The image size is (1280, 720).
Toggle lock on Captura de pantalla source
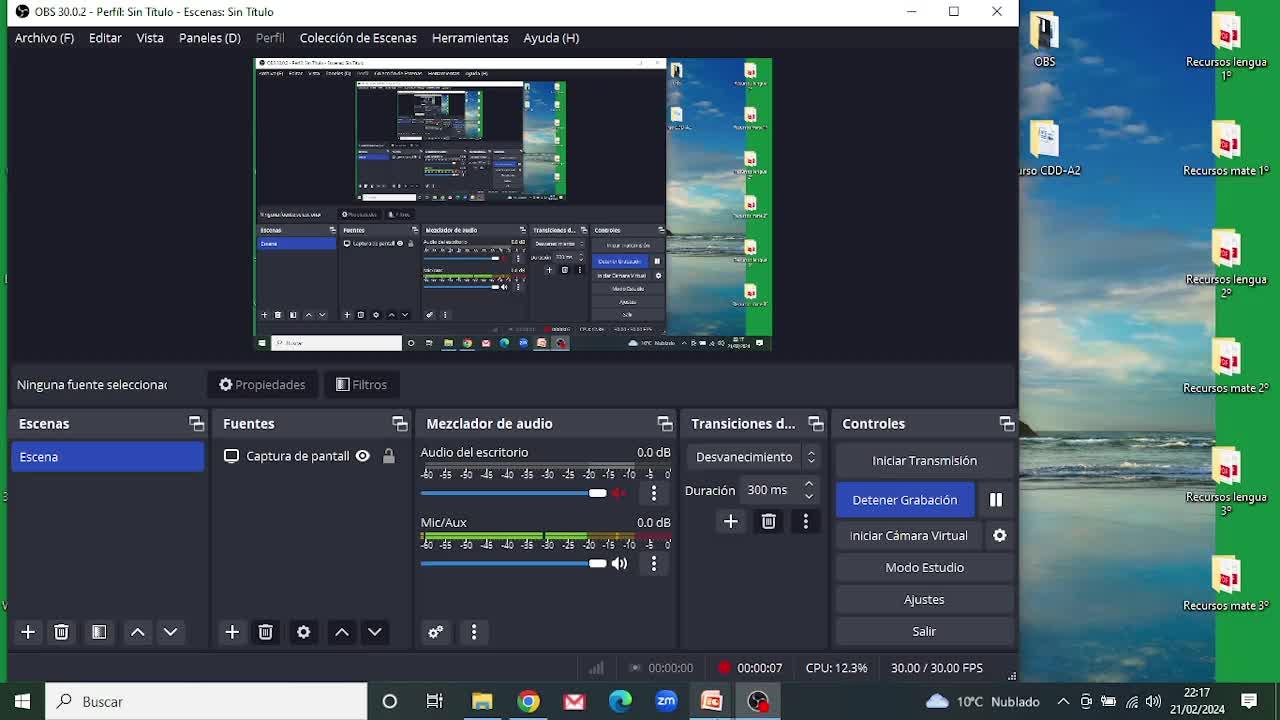pos(389,456)
